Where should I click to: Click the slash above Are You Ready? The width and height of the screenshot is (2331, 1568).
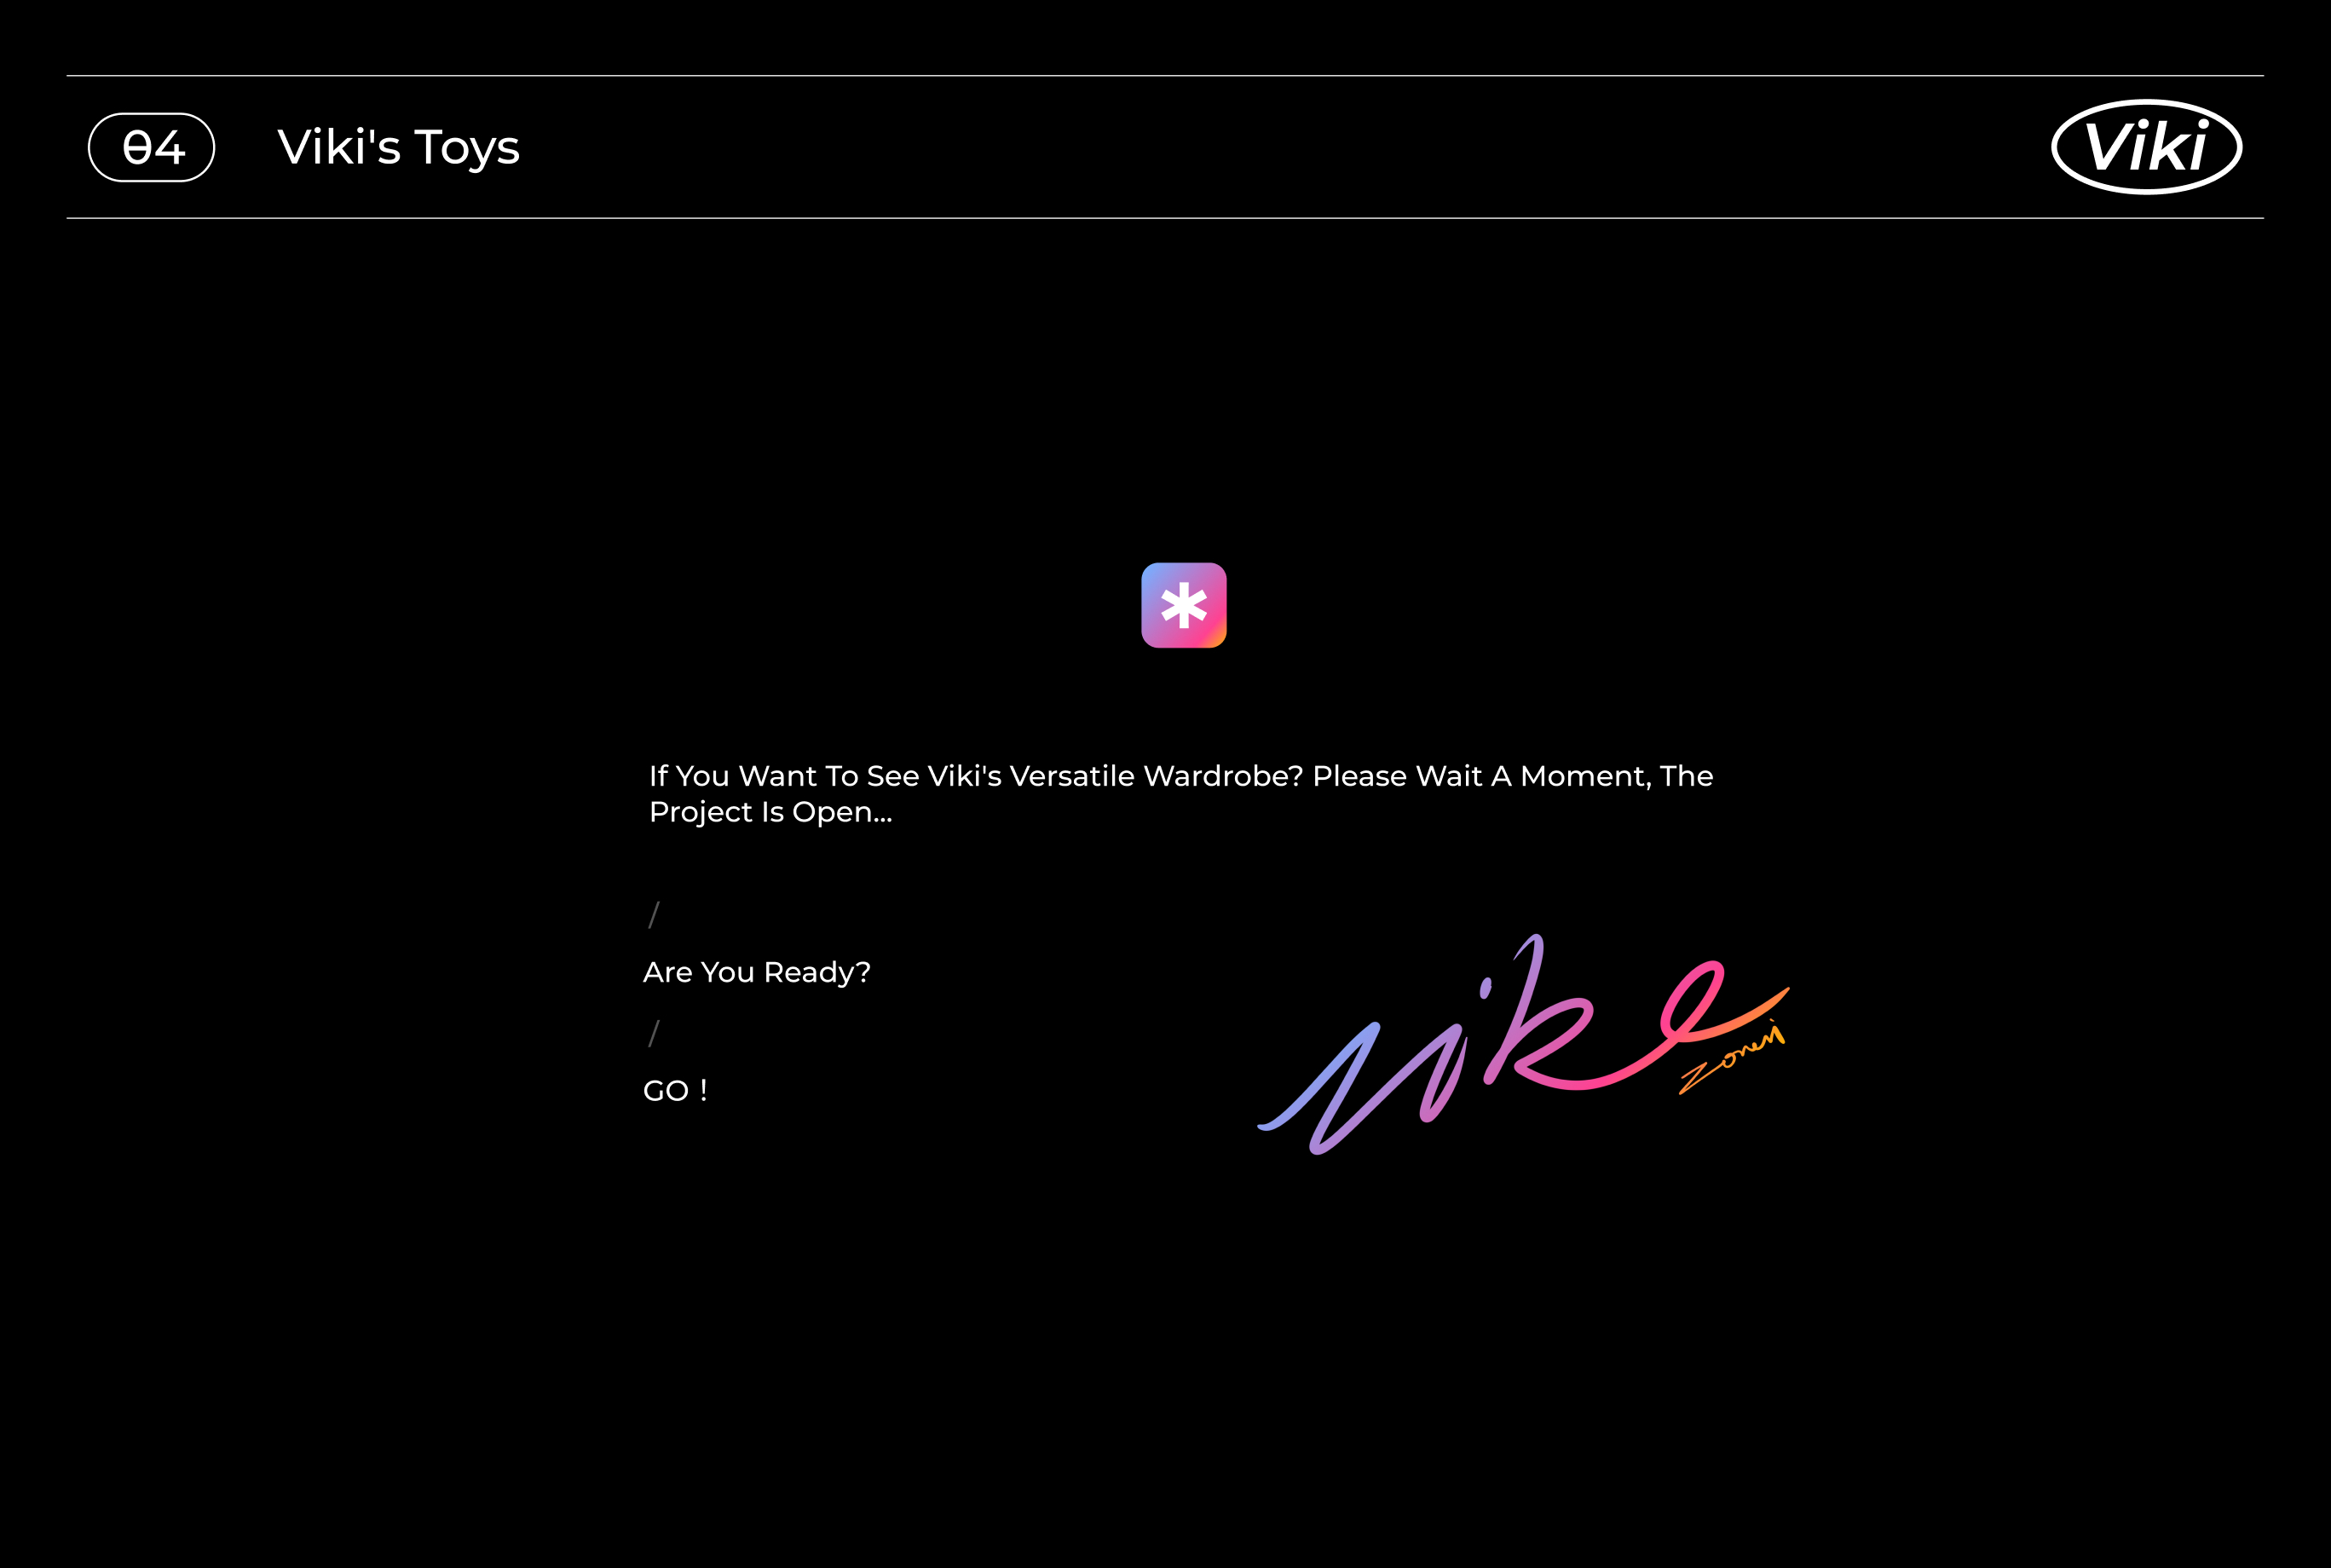[654, 914]
